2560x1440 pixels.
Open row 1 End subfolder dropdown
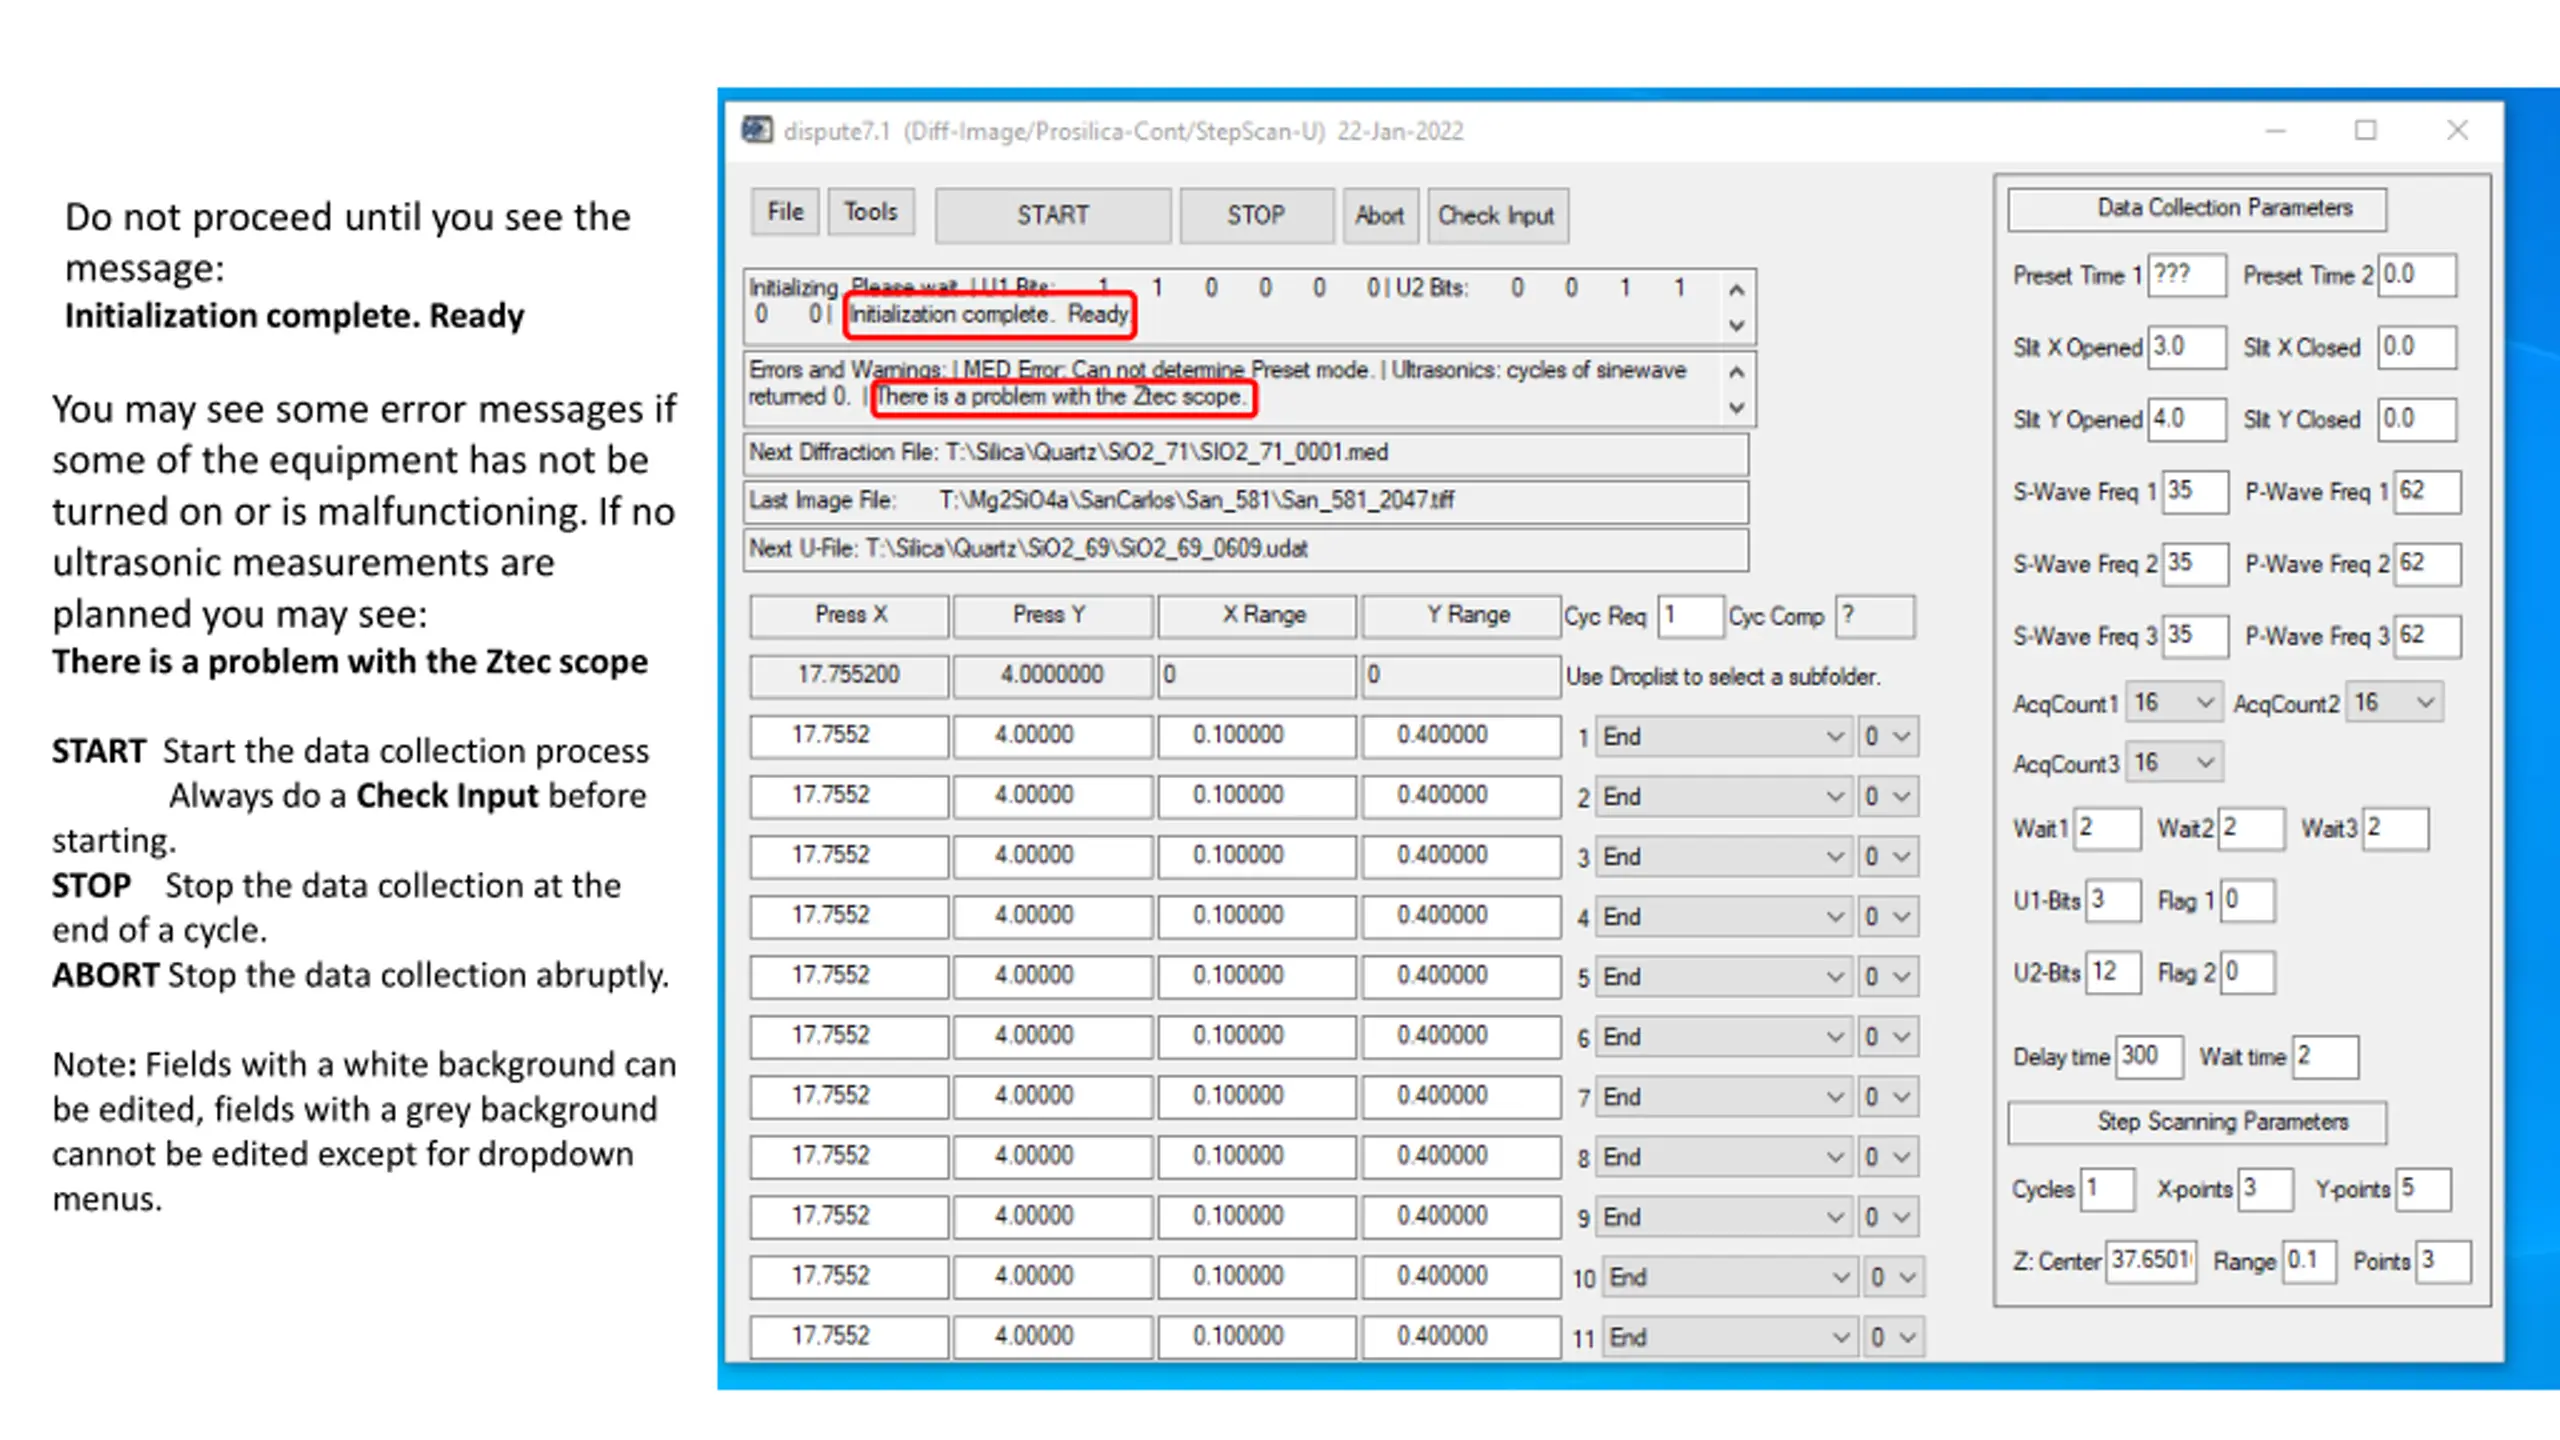1723,737
